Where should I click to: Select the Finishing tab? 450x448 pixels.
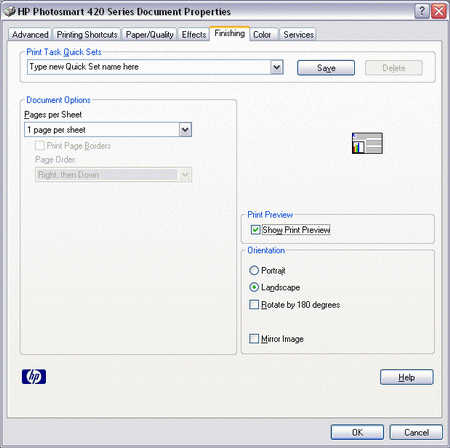coord(229,33)
